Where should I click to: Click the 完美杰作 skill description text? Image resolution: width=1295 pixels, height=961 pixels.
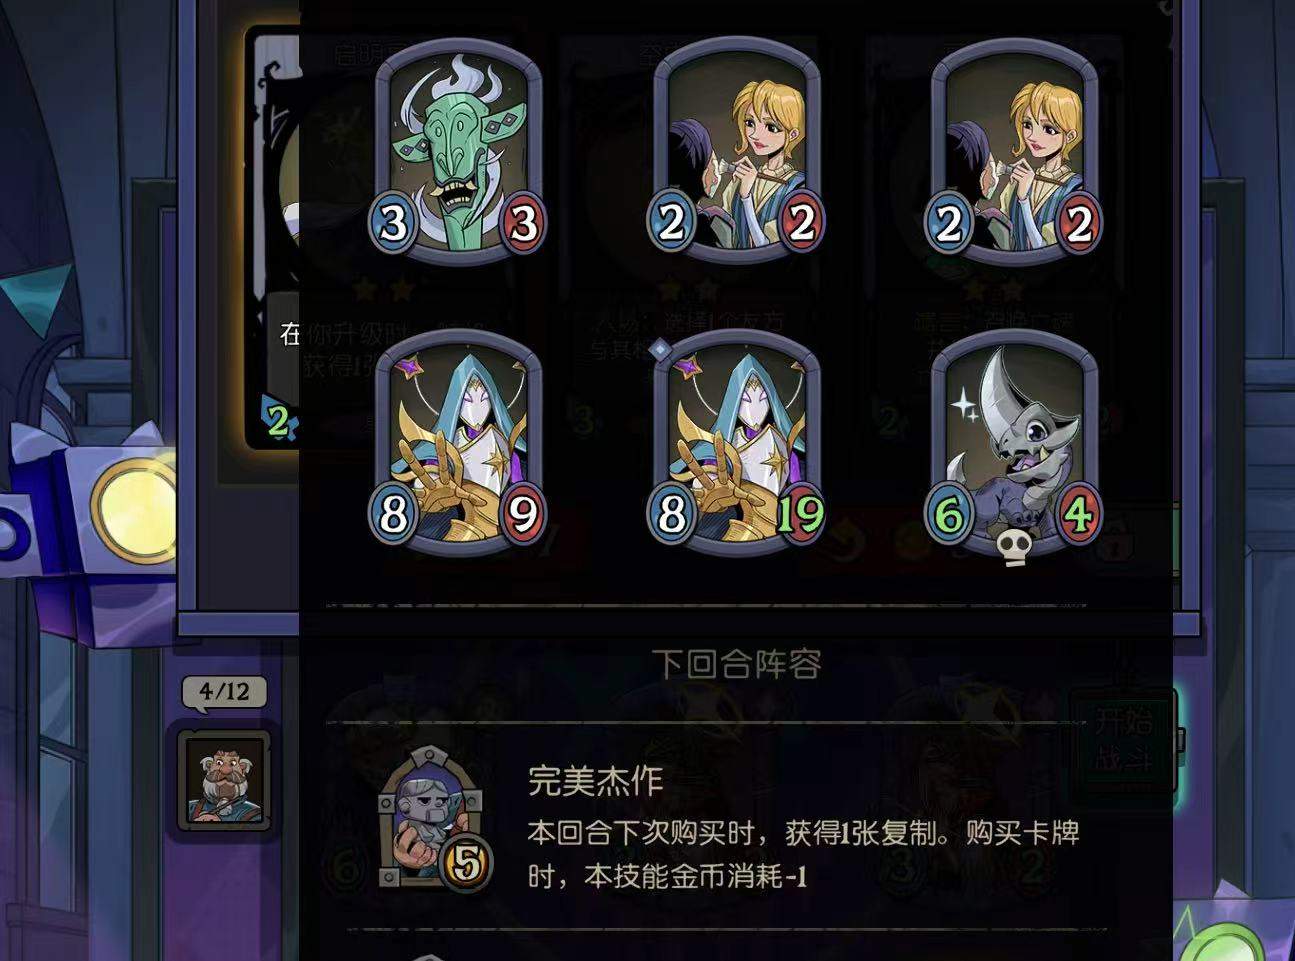pyautogui.click(x=803, y=855)
